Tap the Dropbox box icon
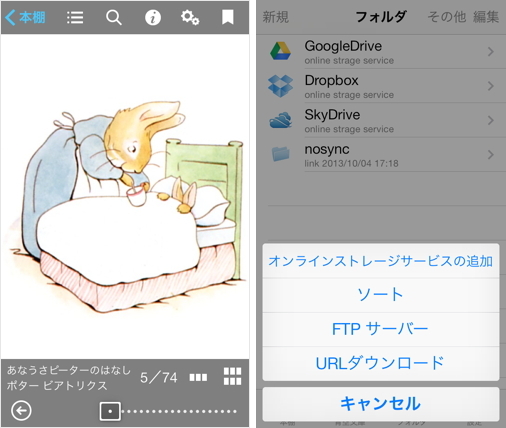The height and width of the screenshot is (428, 506). (280, 86)
